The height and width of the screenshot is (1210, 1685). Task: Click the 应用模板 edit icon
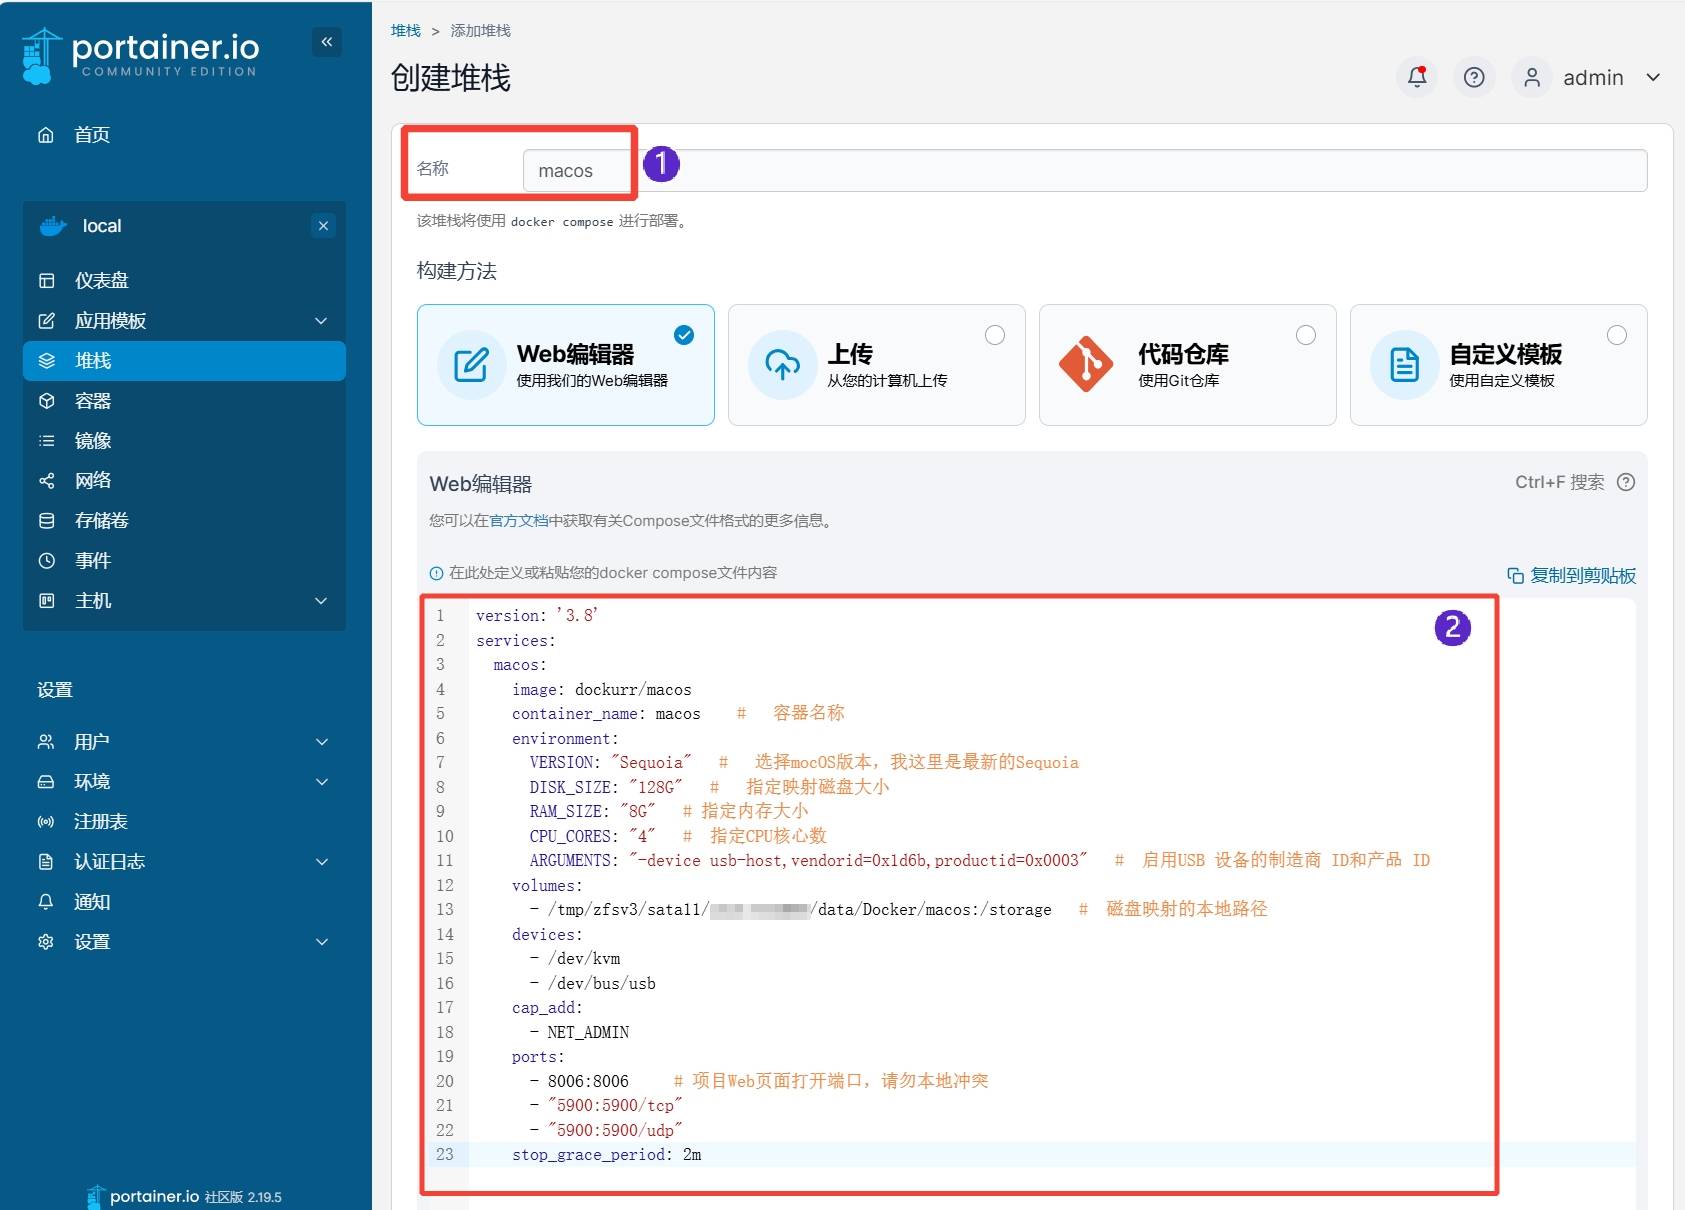coord(46,321)
